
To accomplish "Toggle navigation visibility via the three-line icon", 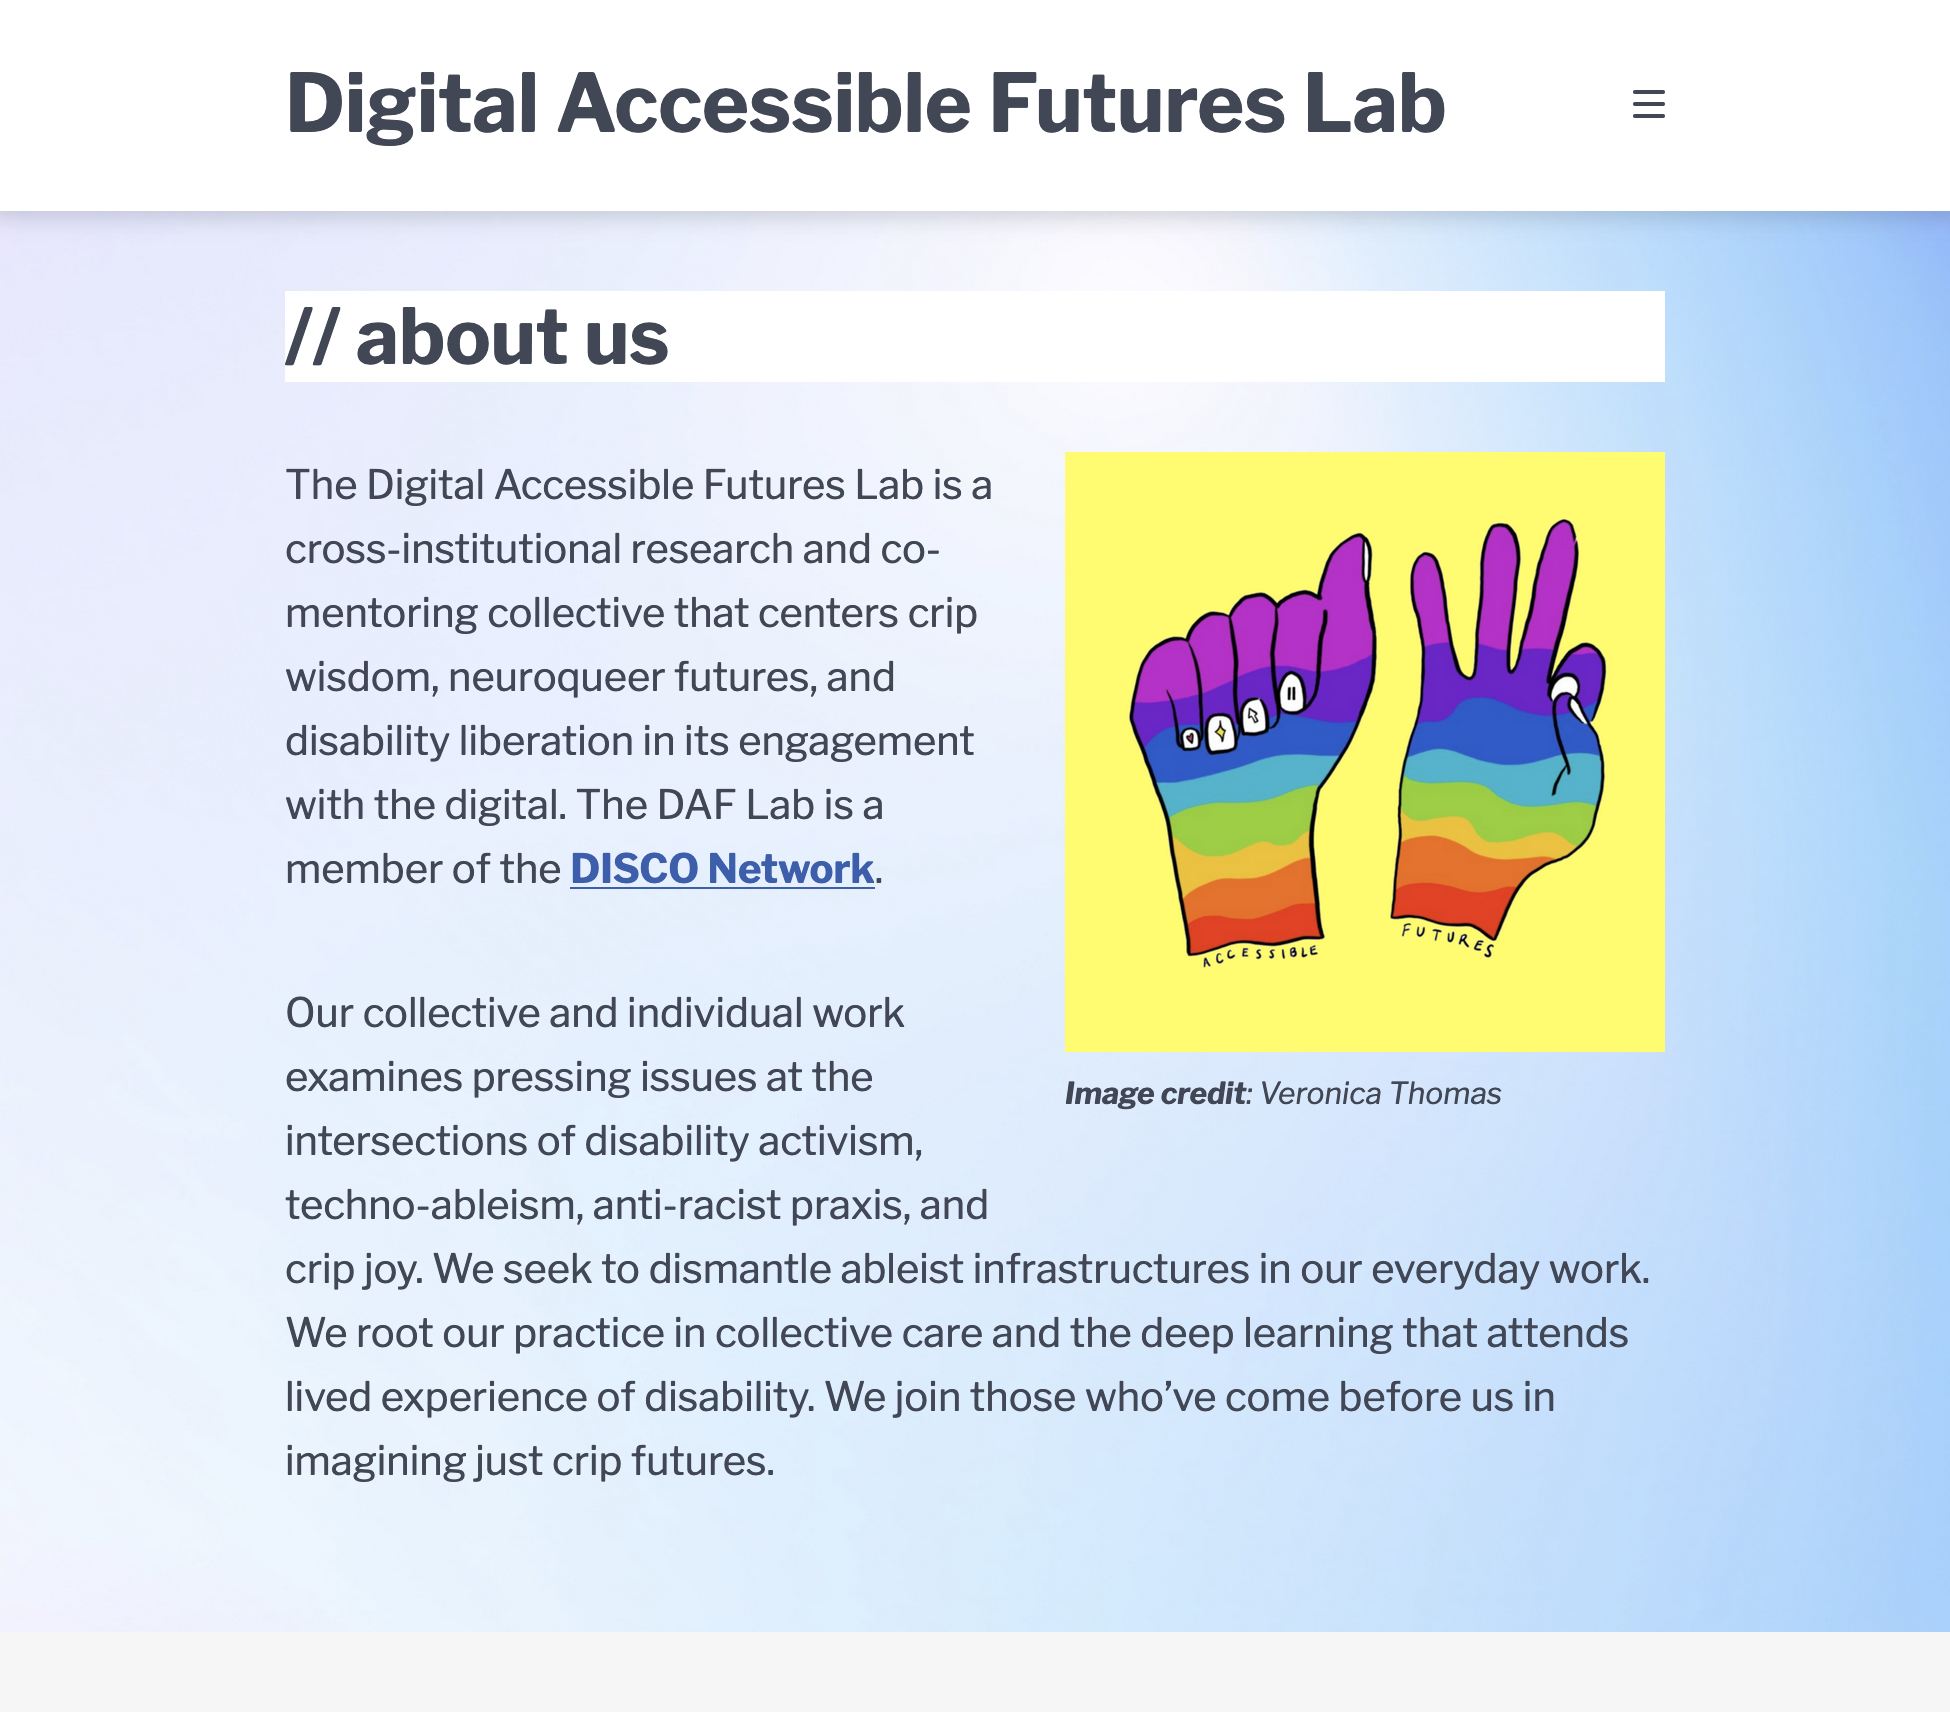I will [x=1648, y=104].
